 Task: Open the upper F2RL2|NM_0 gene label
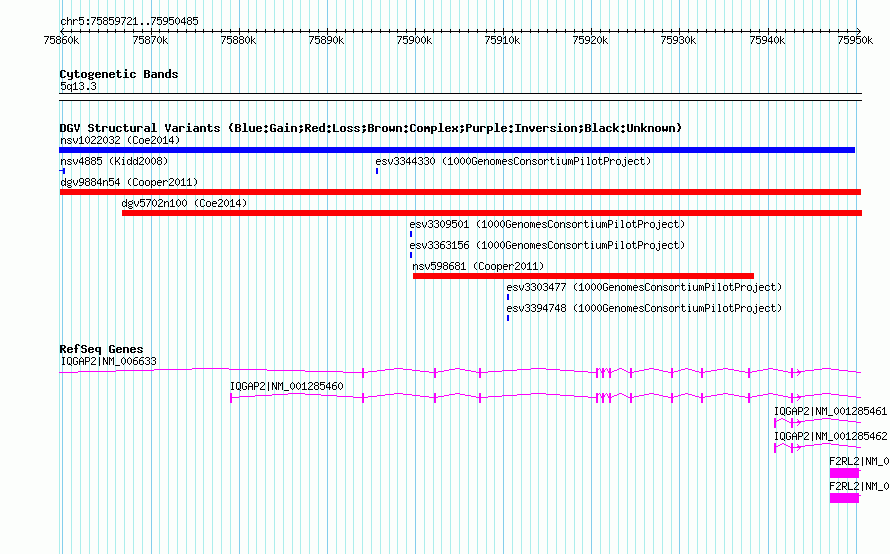click(859, 461)
